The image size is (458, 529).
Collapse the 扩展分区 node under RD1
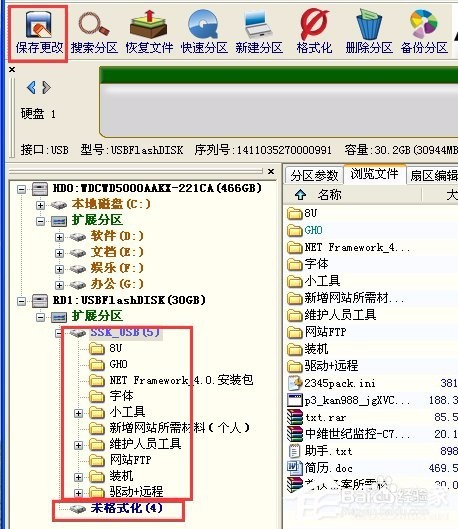click(x=40, y=317)
